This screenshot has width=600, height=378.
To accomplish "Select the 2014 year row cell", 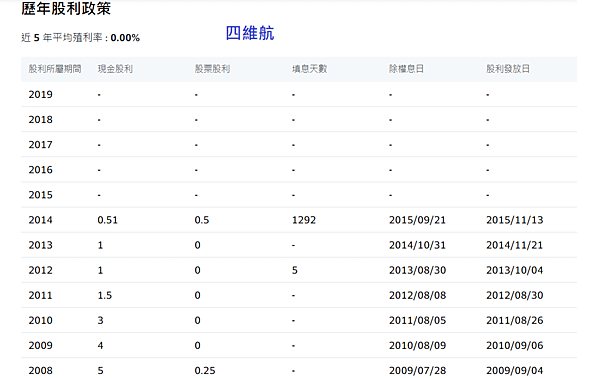I will [41, 220].
